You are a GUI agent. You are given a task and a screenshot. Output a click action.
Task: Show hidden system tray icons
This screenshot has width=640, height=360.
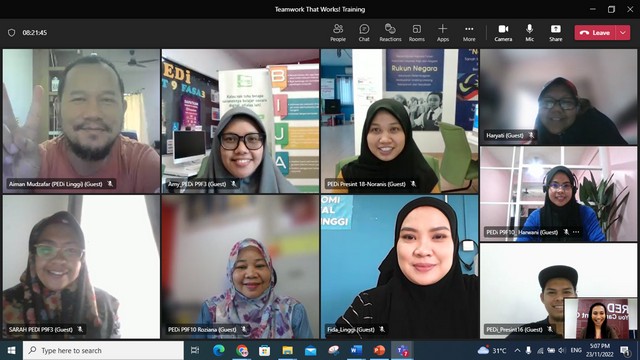tap(517, 350)
